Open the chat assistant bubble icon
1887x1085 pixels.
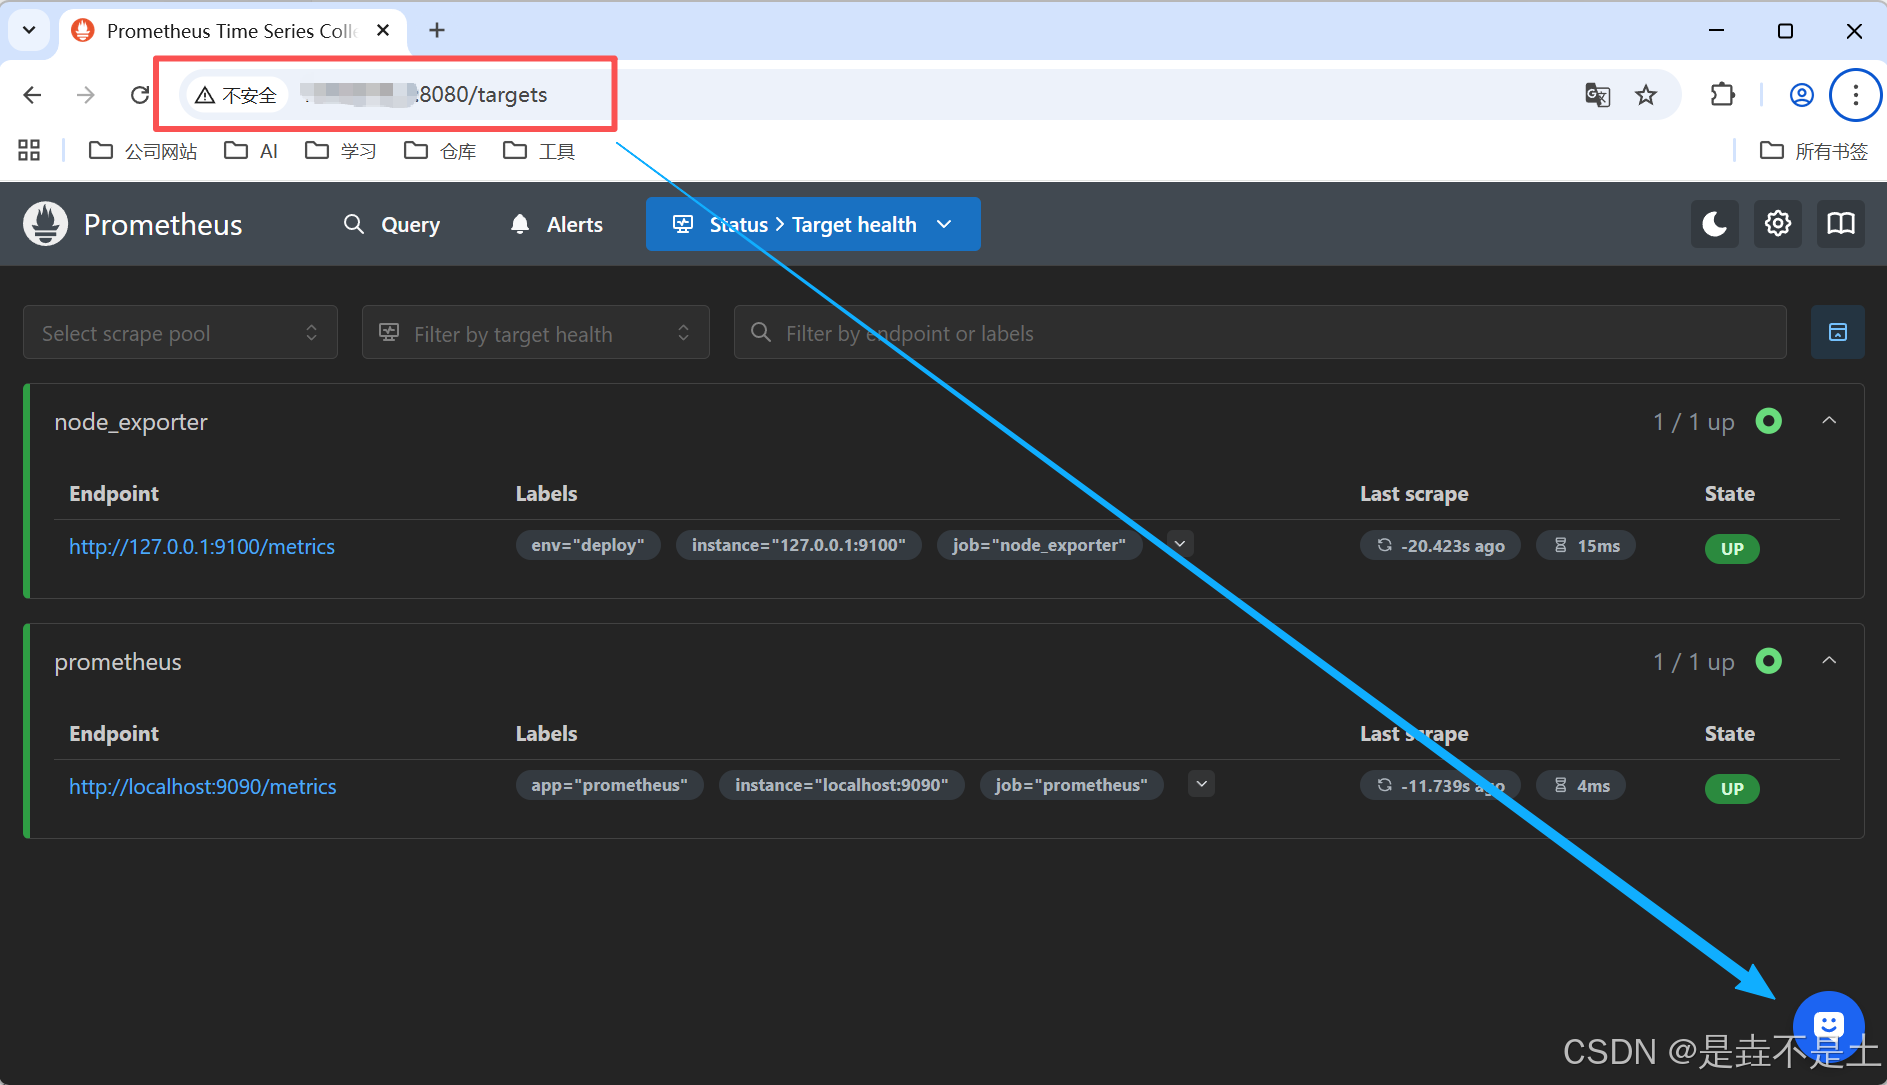tap(1828, 1025)
